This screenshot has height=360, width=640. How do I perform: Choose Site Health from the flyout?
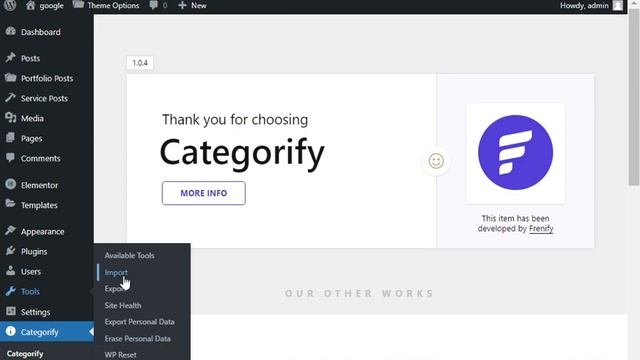point(123,305)
